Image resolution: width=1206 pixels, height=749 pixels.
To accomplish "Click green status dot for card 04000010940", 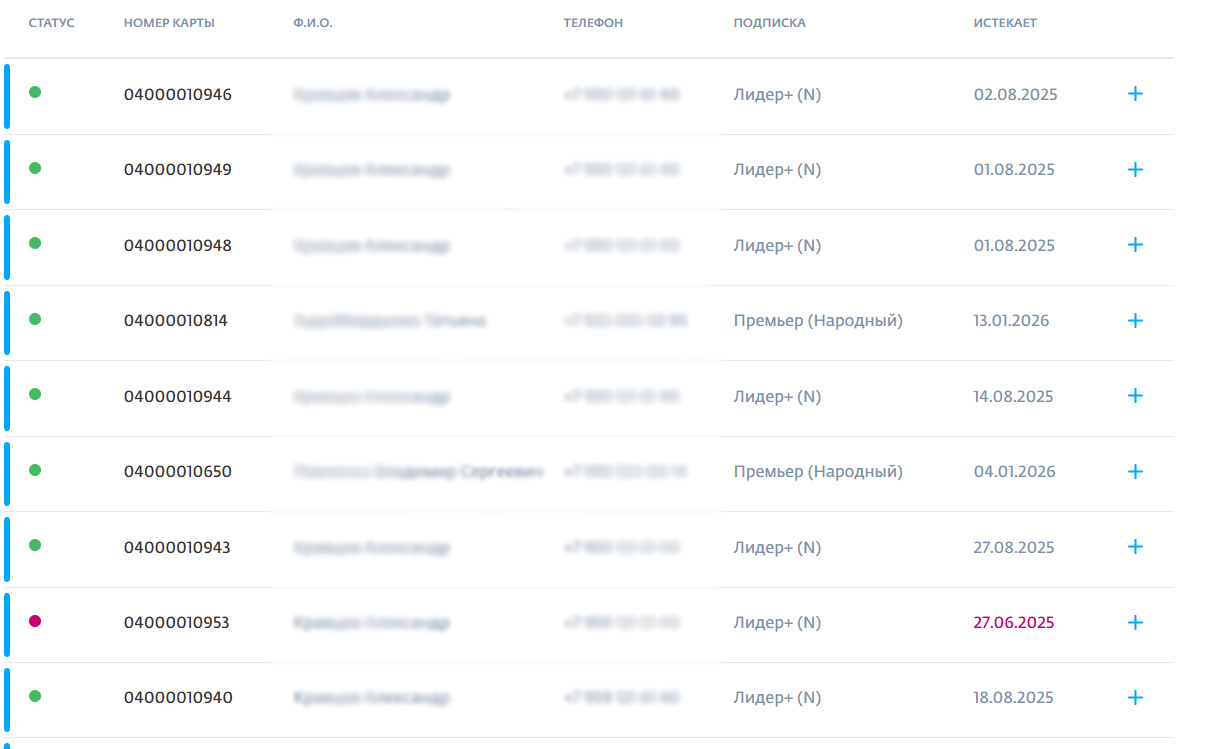I will click(x=35, y=696).
